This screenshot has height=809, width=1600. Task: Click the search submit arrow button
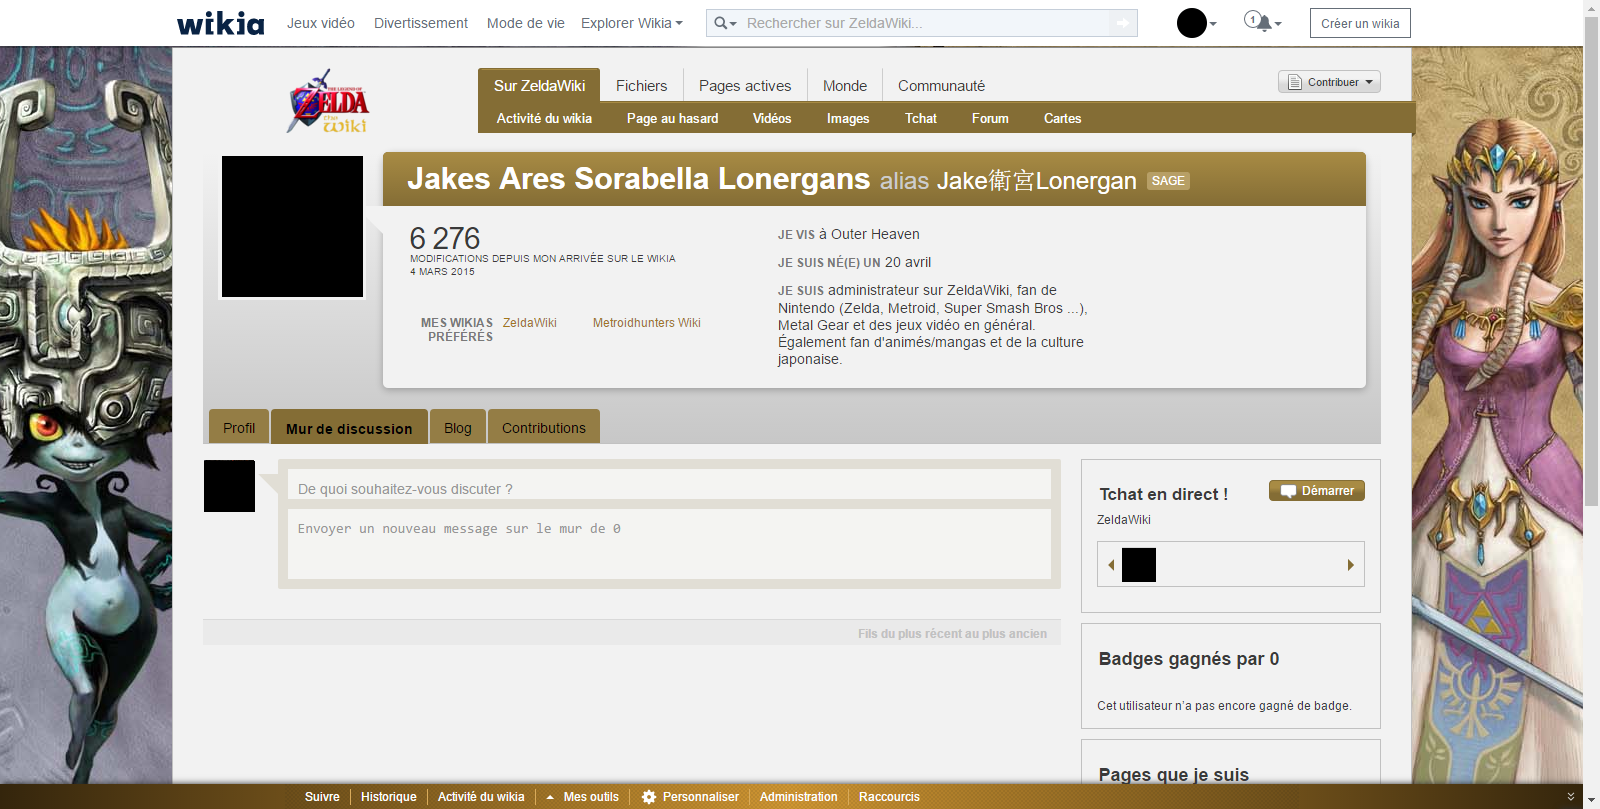[x=1123, y=23]
